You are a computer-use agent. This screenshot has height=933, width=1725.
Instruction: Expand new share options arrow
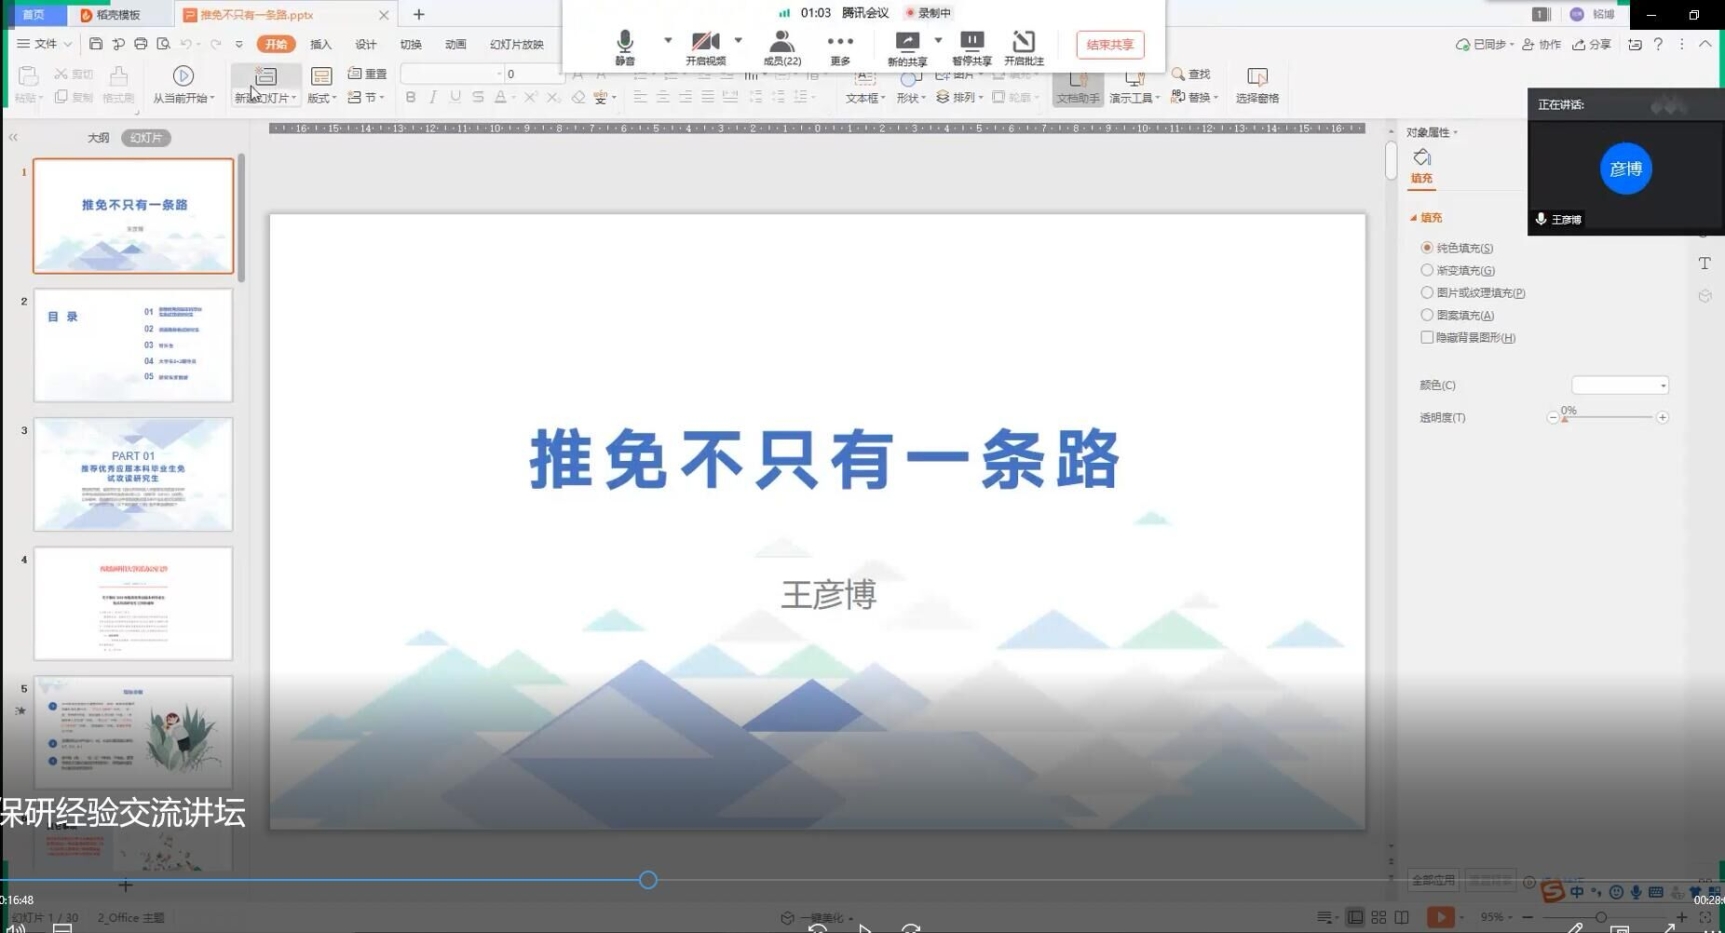click(x=938, y=40)
